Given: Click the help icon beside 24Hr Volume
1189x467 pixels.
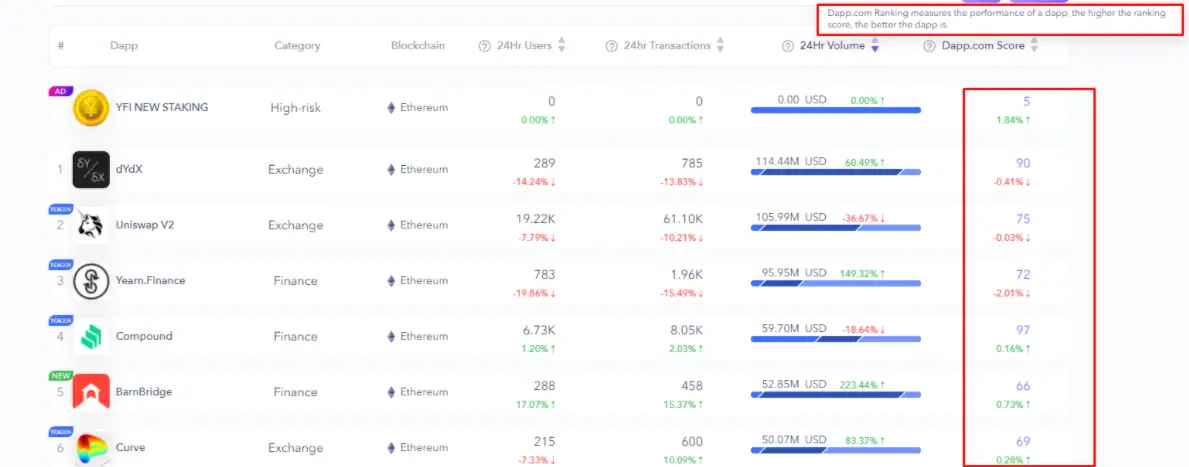Looking at the screenshot, I should [x=787, y=46].
